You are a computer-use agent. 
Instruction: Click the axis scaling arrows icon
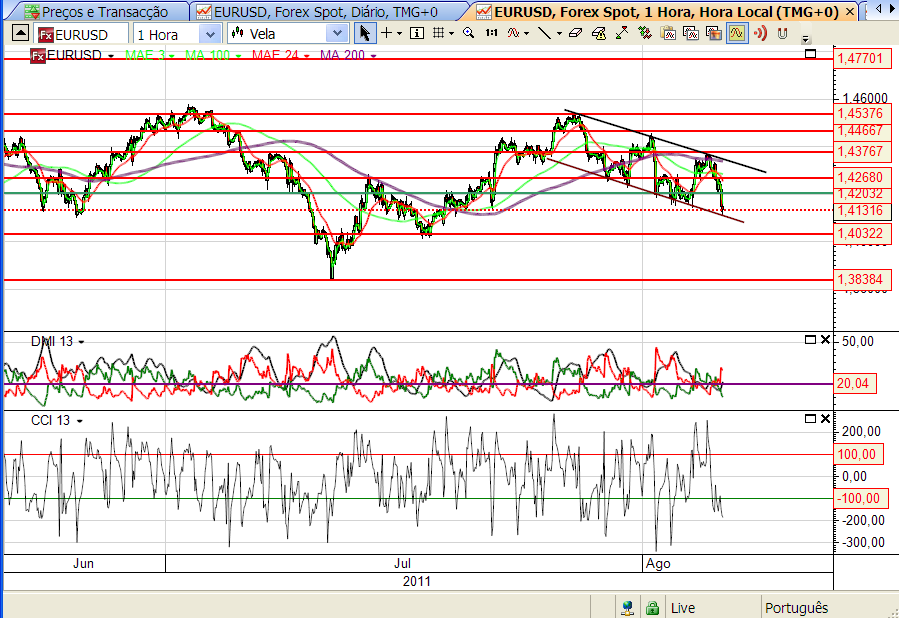tap(622, 34)
